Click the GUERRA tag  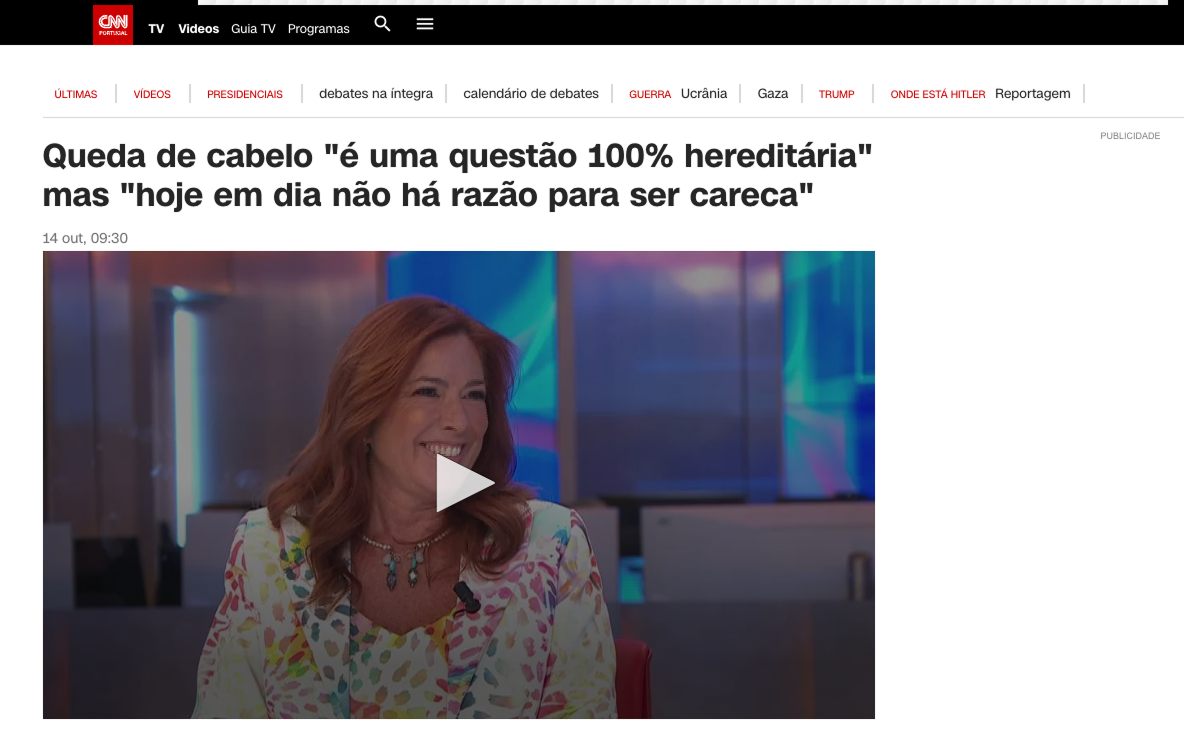650,94
